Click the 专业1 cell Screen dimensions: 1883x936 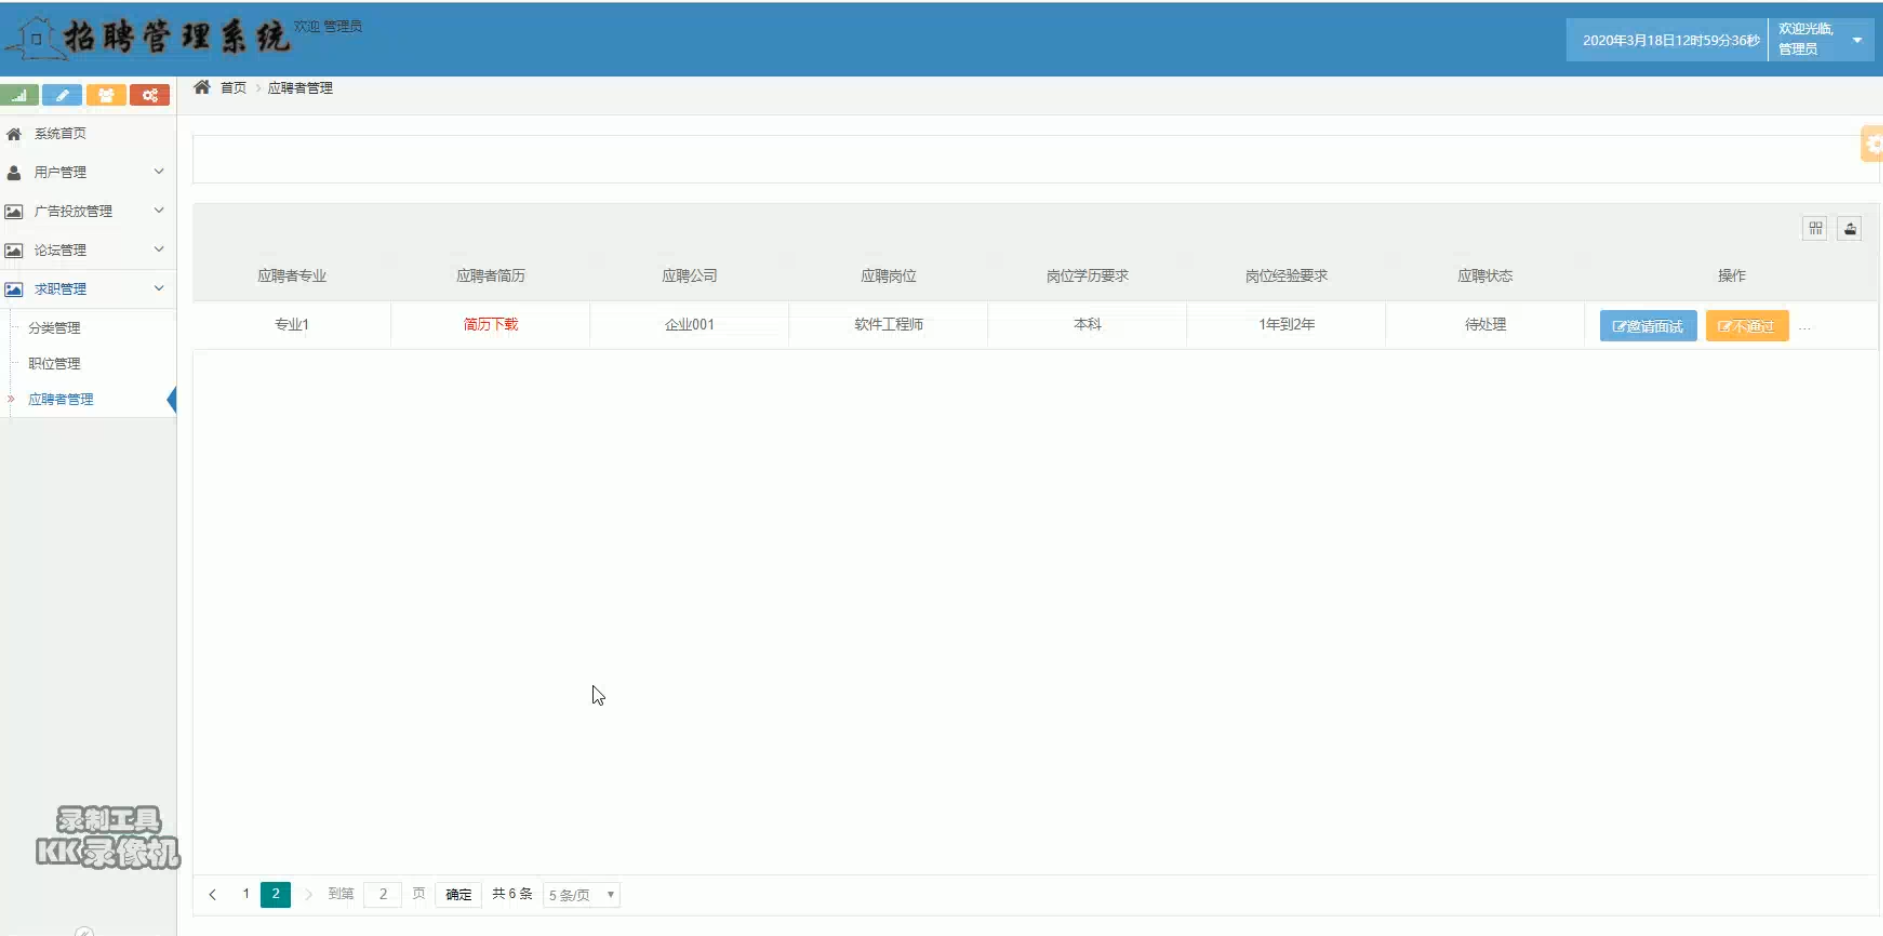coord(292,324)
